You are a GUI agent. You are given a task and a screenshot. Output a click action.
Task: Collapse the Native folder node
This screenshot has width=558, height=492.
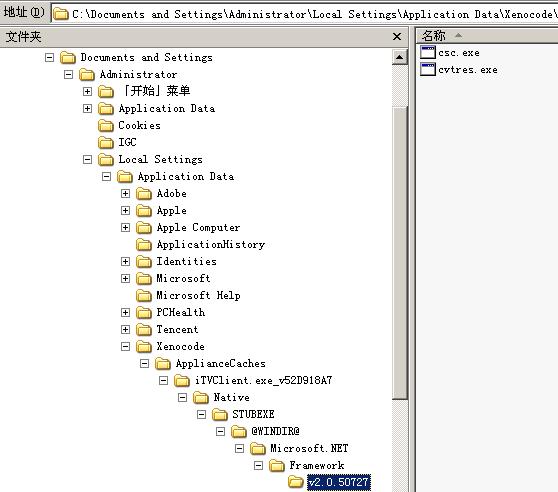(x=182, y=397)
